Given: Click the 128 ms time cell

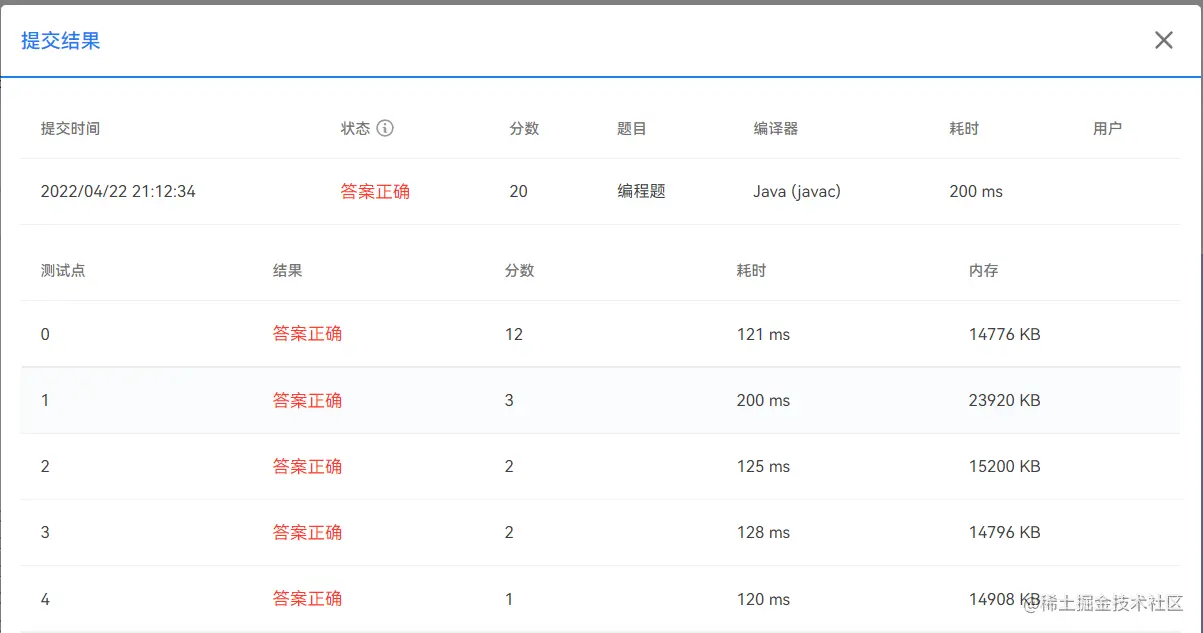Looking at the screenshot, I should [x=763, y=532].
